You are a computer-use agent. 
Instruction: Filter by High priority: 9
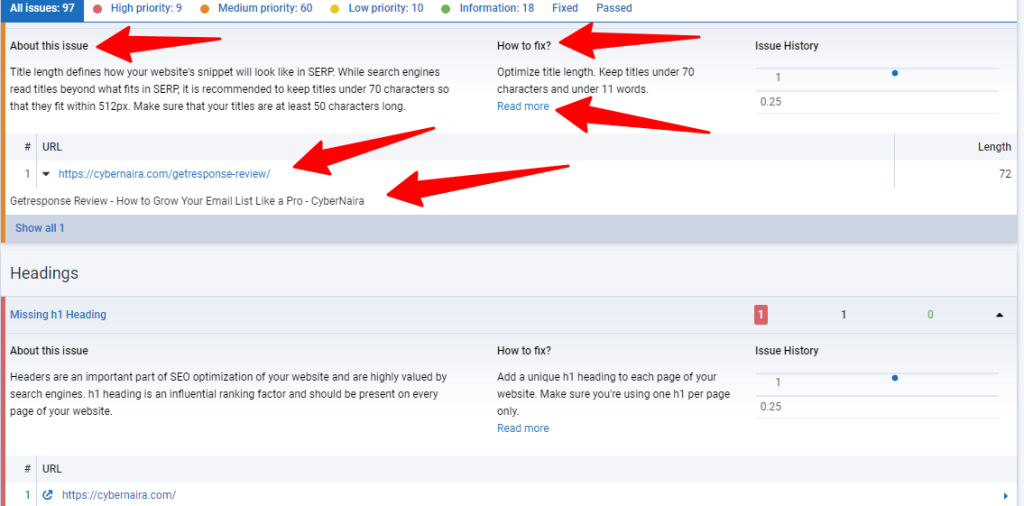pyautogui.click(x=146, y=8)
